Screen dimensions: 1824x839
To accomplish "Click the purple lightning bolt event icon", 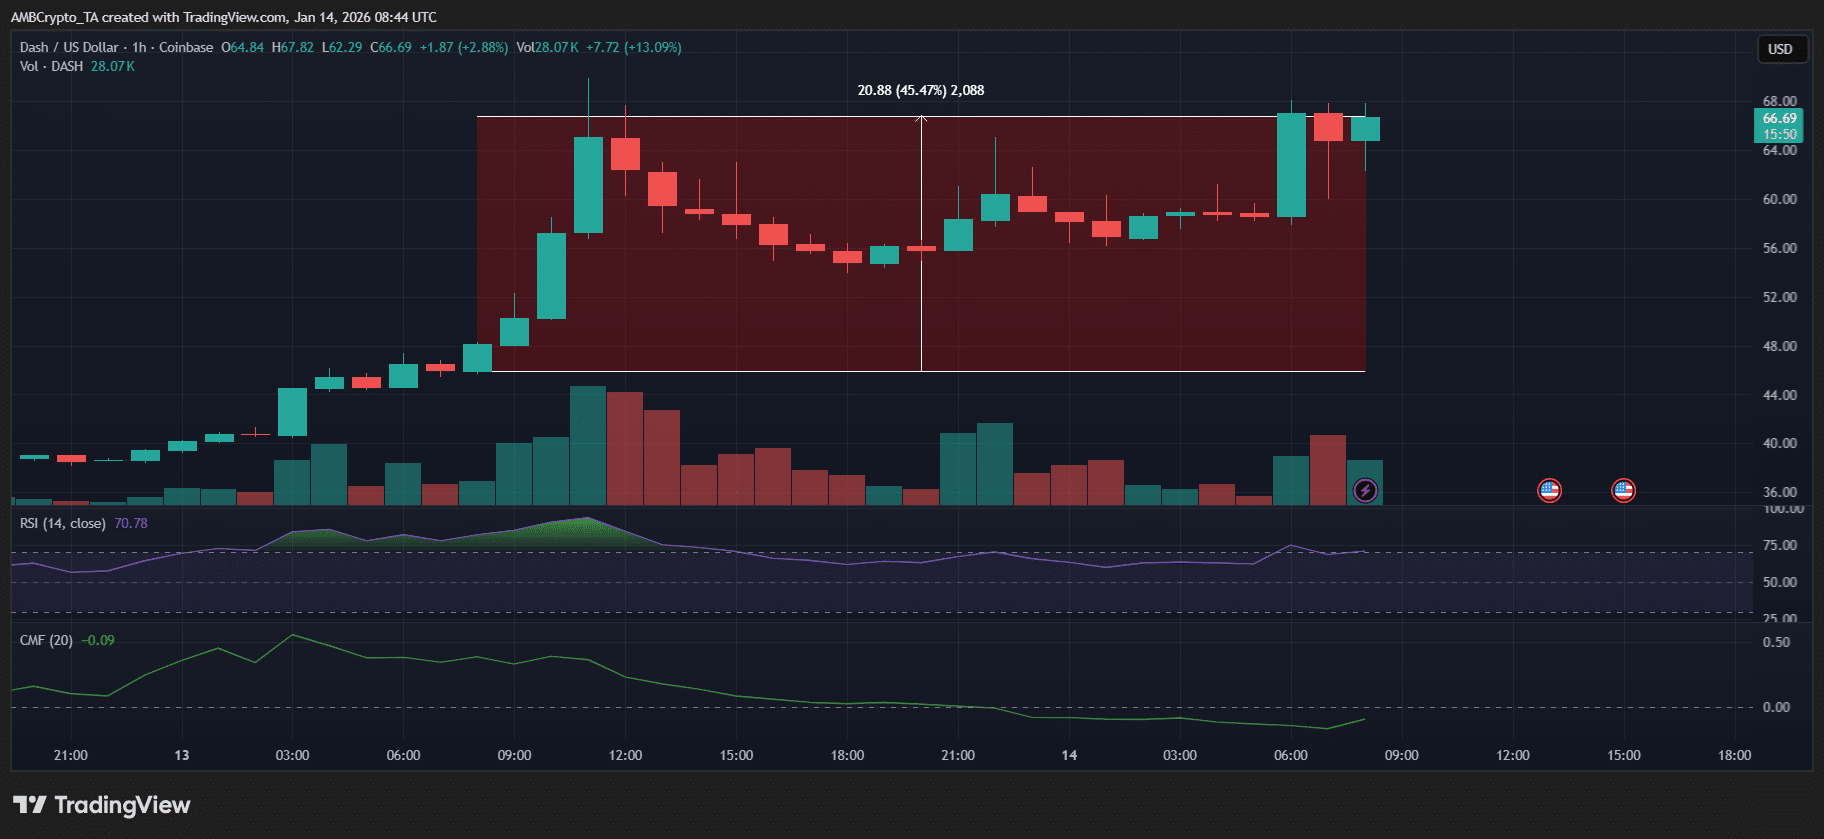I will 1365,490.
